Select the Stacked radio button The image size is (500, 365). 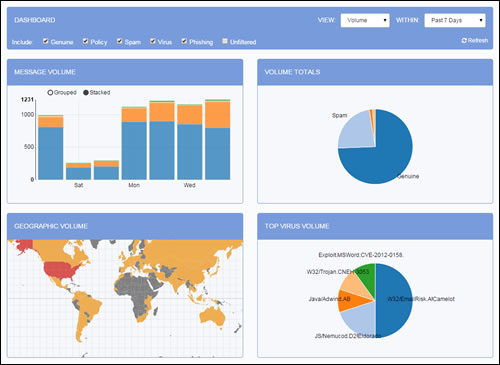click(86, 93)
